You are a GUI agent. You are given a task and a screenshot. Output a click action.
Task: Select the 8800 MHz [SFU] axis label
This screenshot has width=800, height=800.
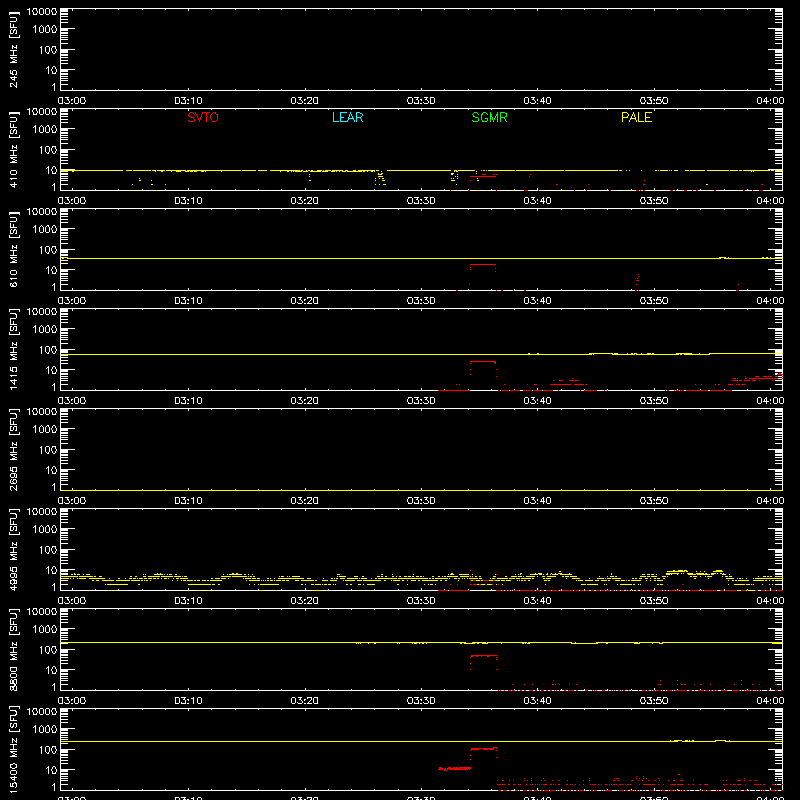pos(13,649)
